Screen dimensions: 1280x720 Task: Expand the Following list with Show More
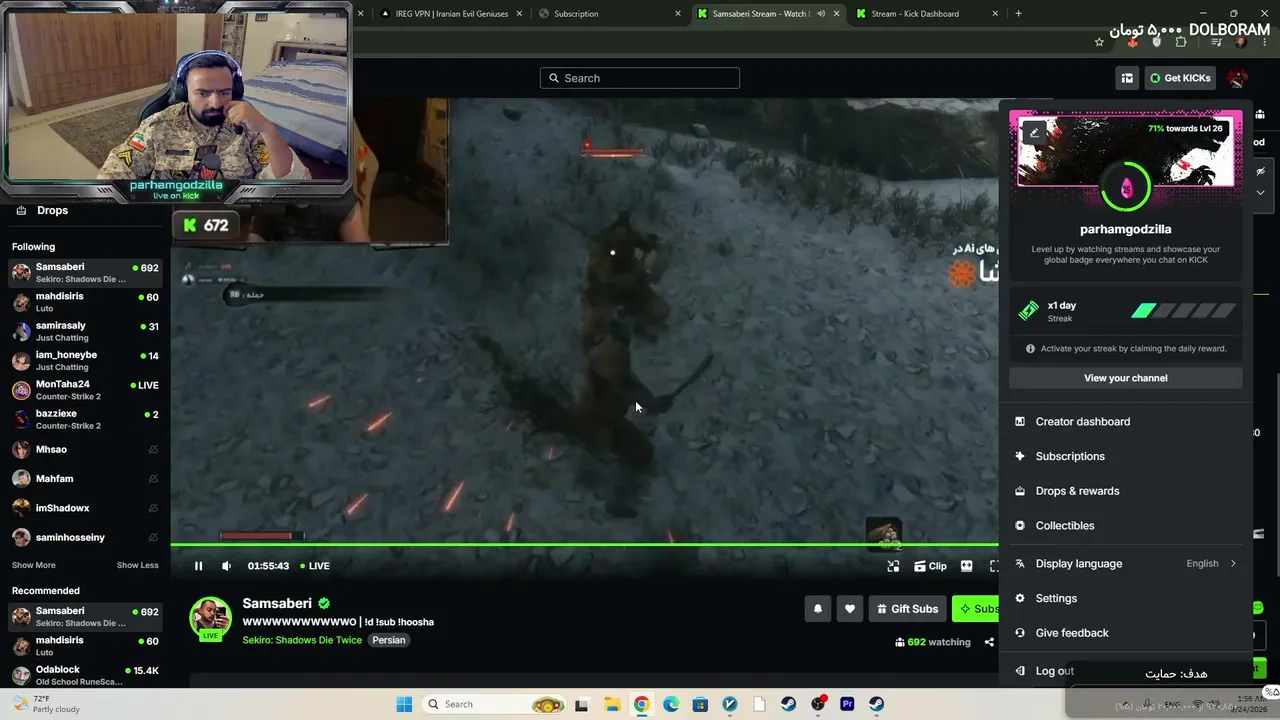pyautogui.click(x=34, y=565)
